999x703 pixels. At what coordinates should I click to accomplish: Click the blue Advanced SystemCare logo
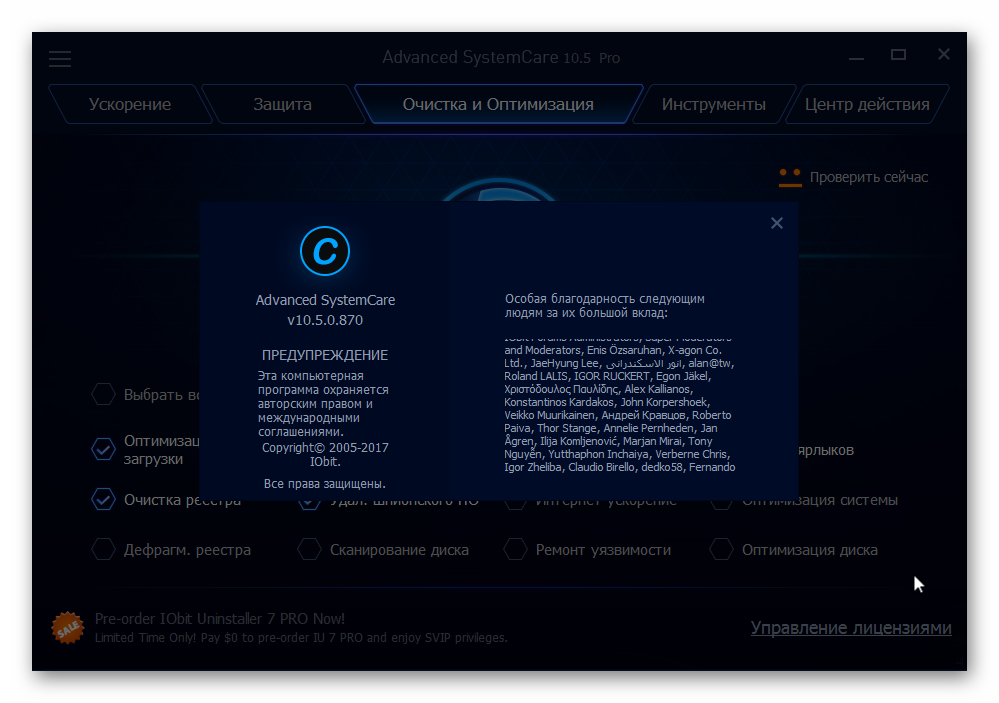pos(325,250)
